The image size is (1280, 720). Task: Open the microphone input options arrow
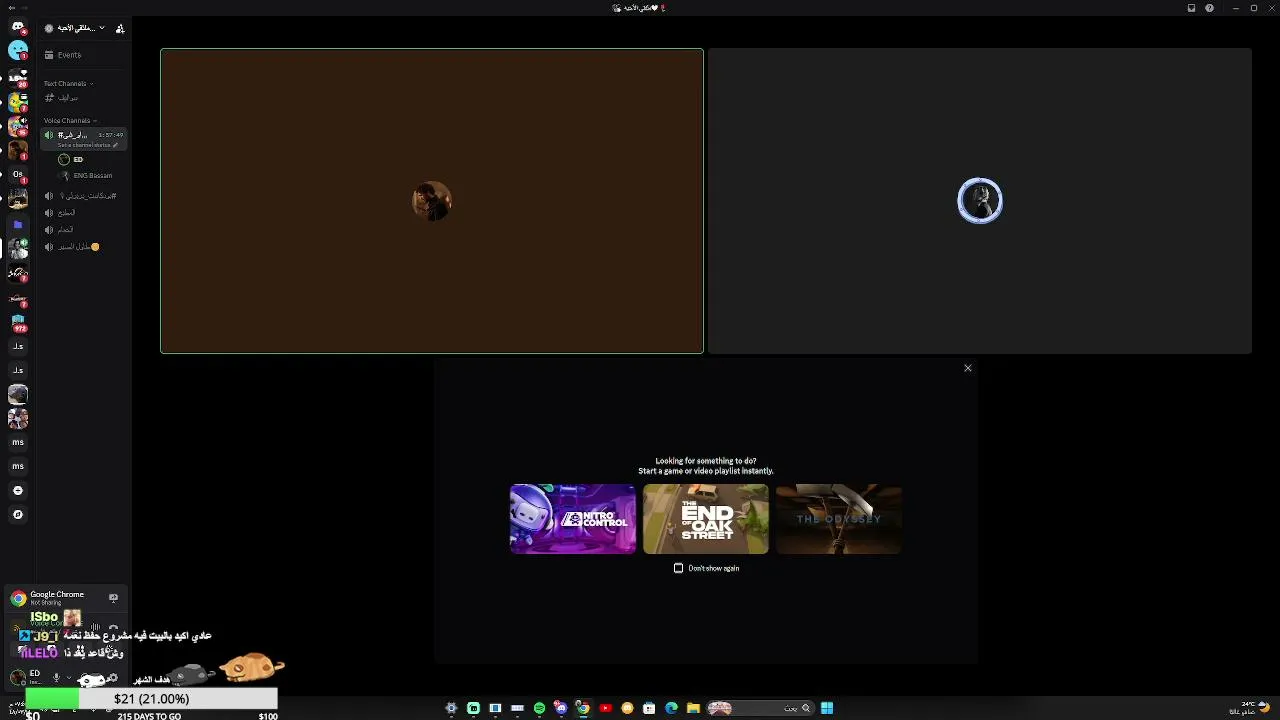(69, 677)
